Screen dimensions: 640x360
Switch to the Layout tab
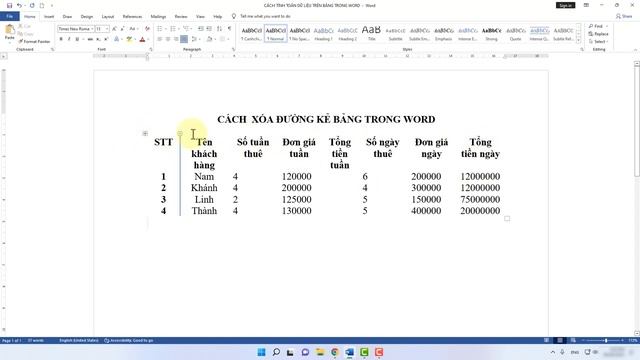[108, 16]
